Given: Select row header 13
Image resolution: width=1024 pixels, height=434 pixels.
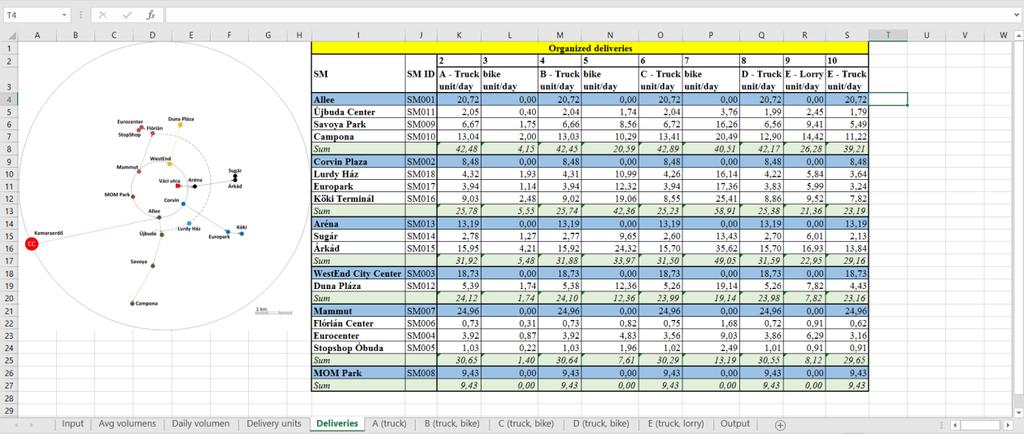Looking at the screenshot, I should [9, 211].
